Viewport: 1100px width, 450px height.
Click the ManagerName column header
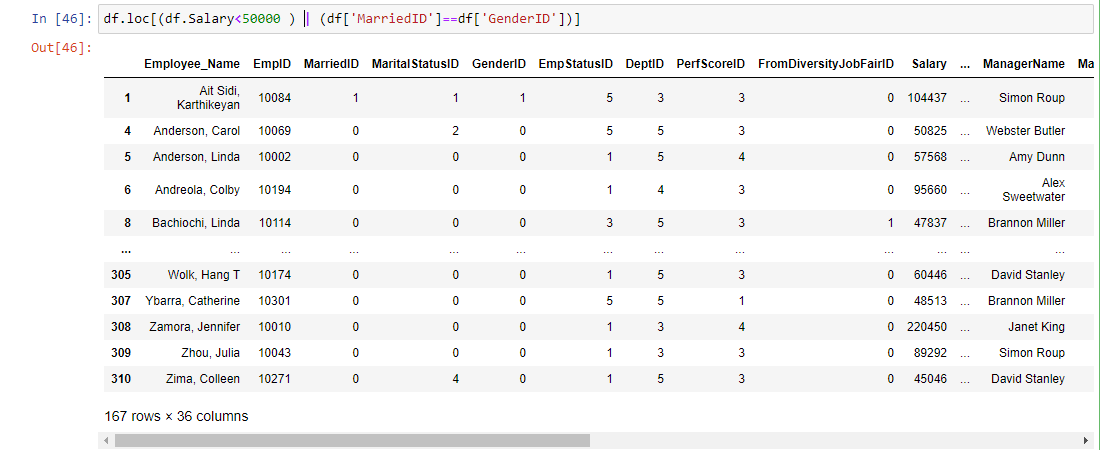tap(1024, 64)
